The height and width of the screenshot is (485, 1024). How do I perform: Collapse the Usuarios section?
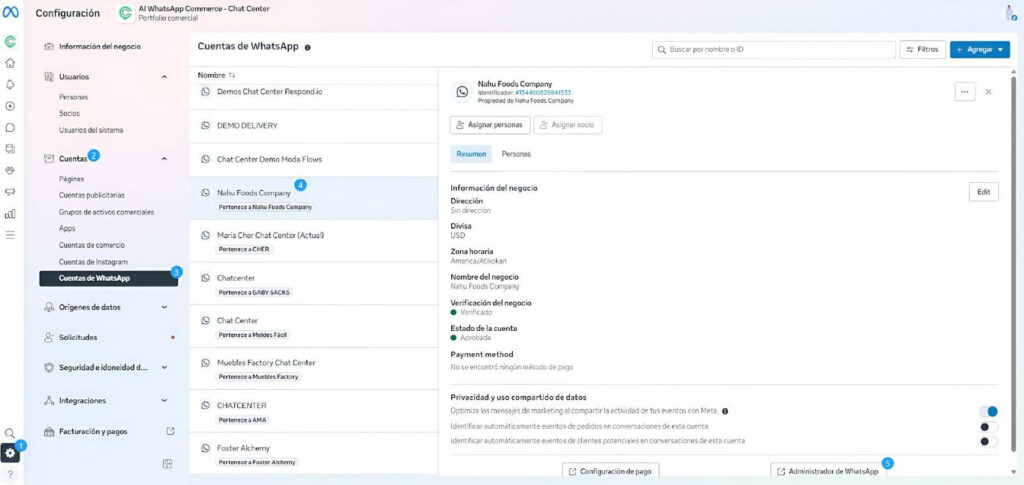point(164,76)
